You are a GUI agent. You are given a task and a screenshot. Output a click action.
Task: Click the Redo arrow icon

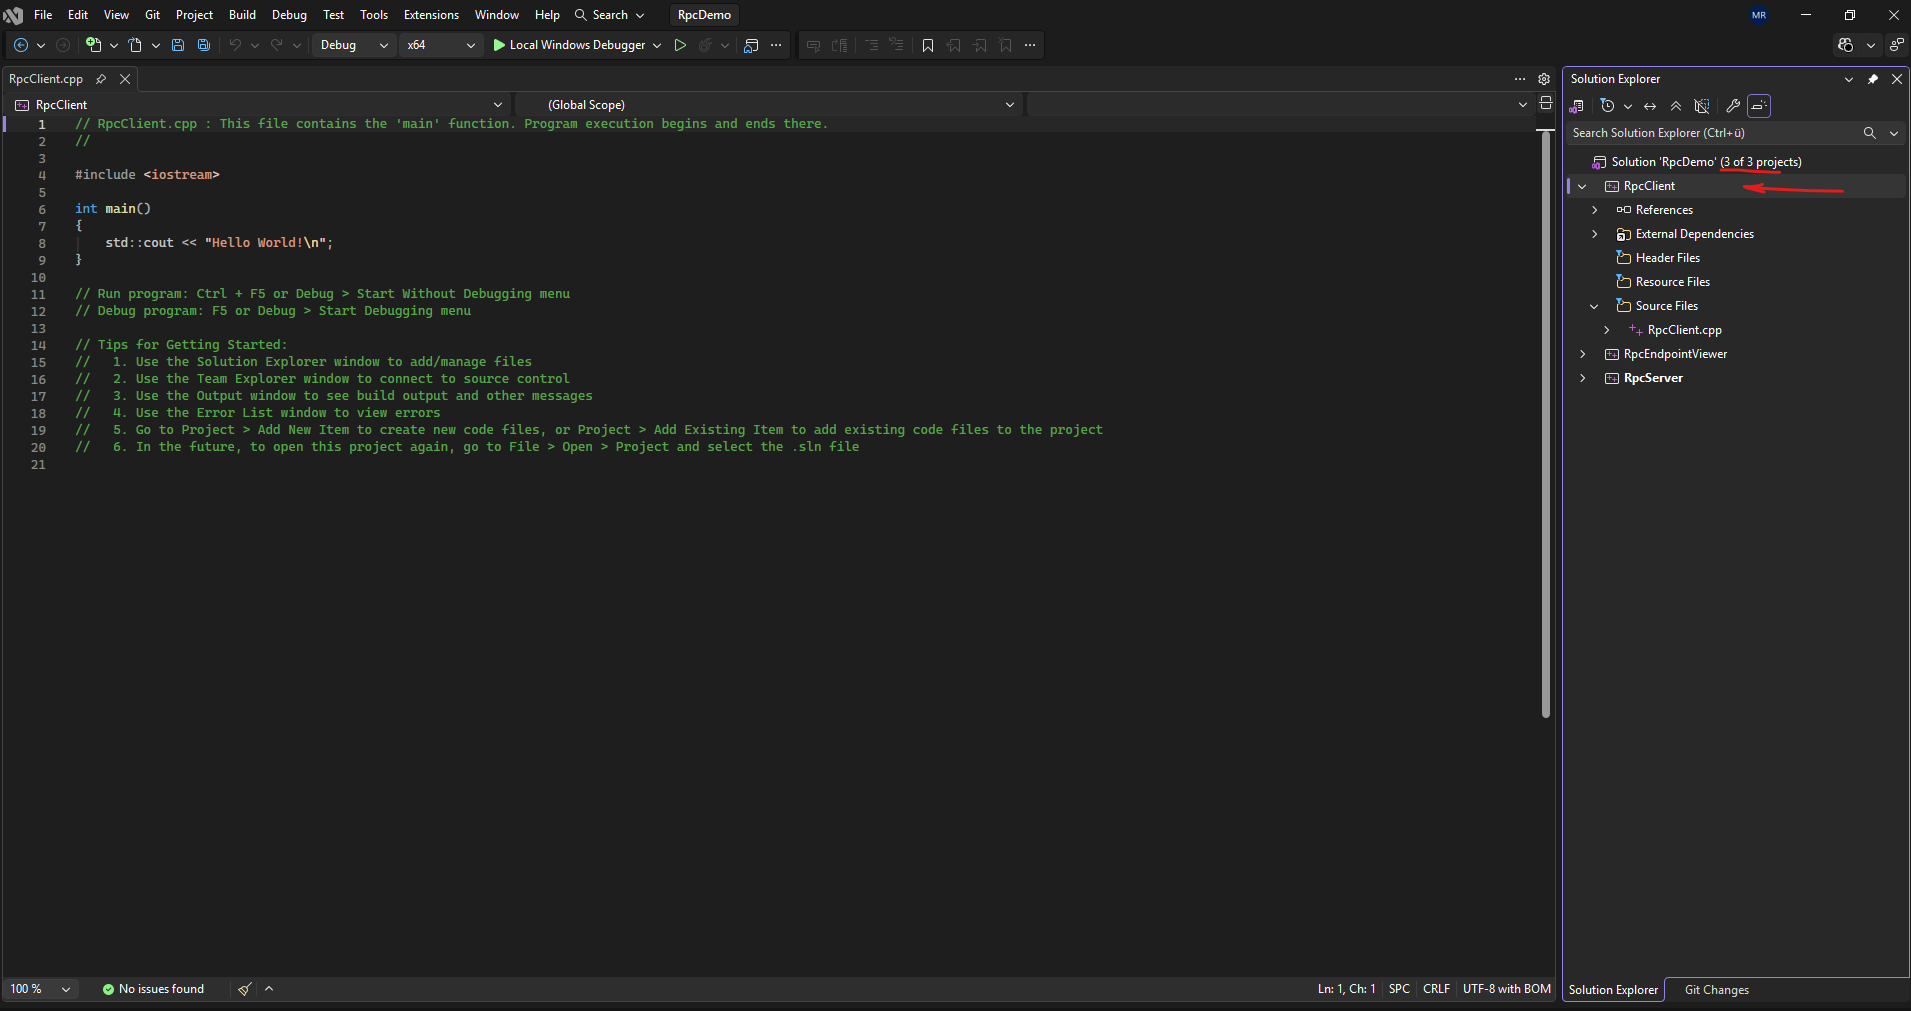(277, 45)
